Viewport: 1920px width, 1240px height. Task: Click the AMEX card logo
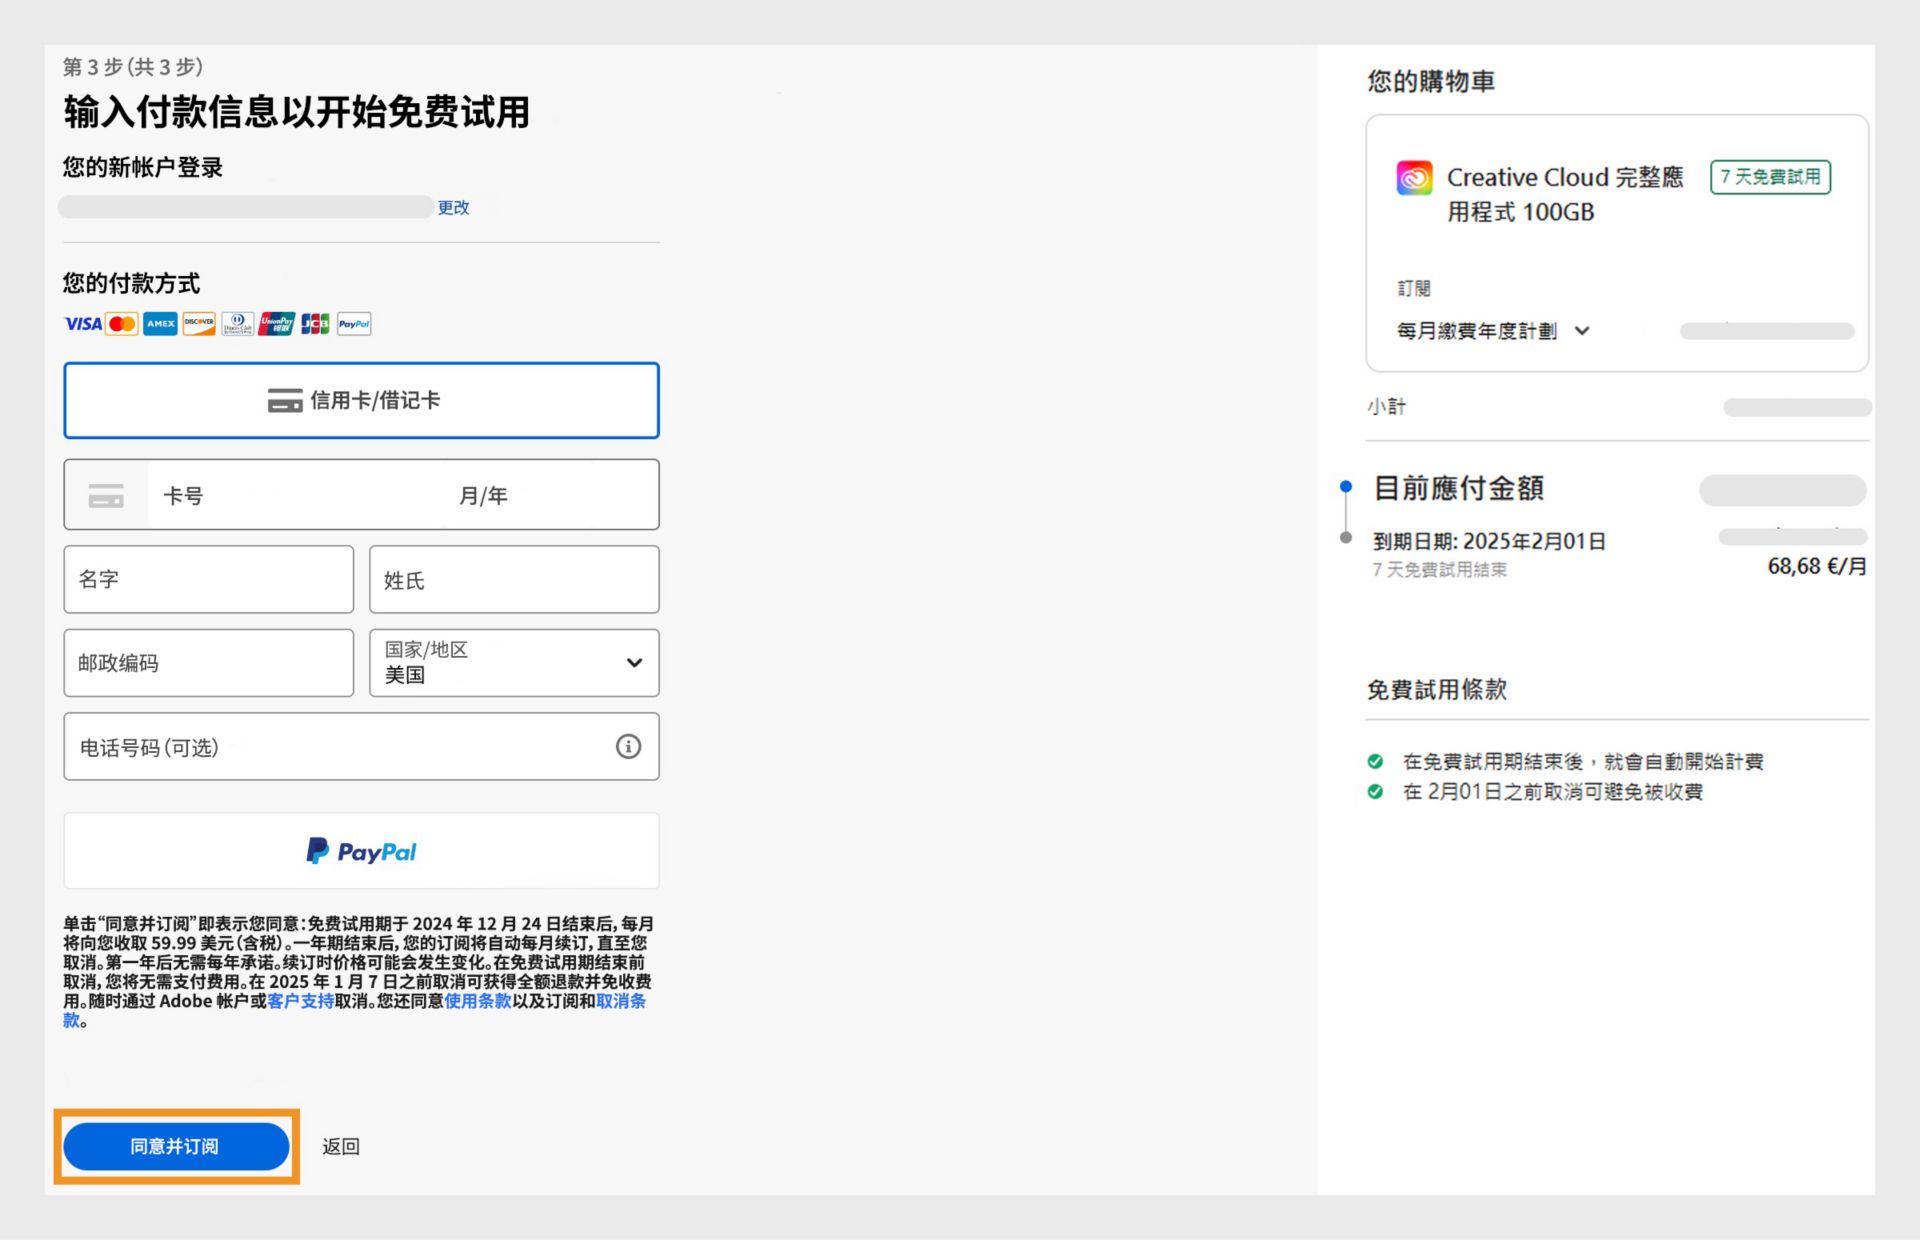(x=160, y=324)
